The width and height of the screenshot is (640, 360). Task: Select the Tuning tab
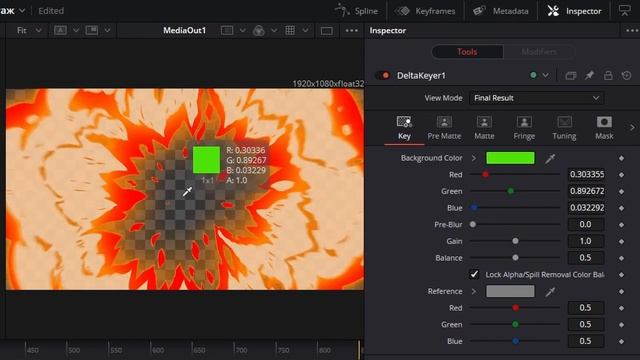coord(564,128)
